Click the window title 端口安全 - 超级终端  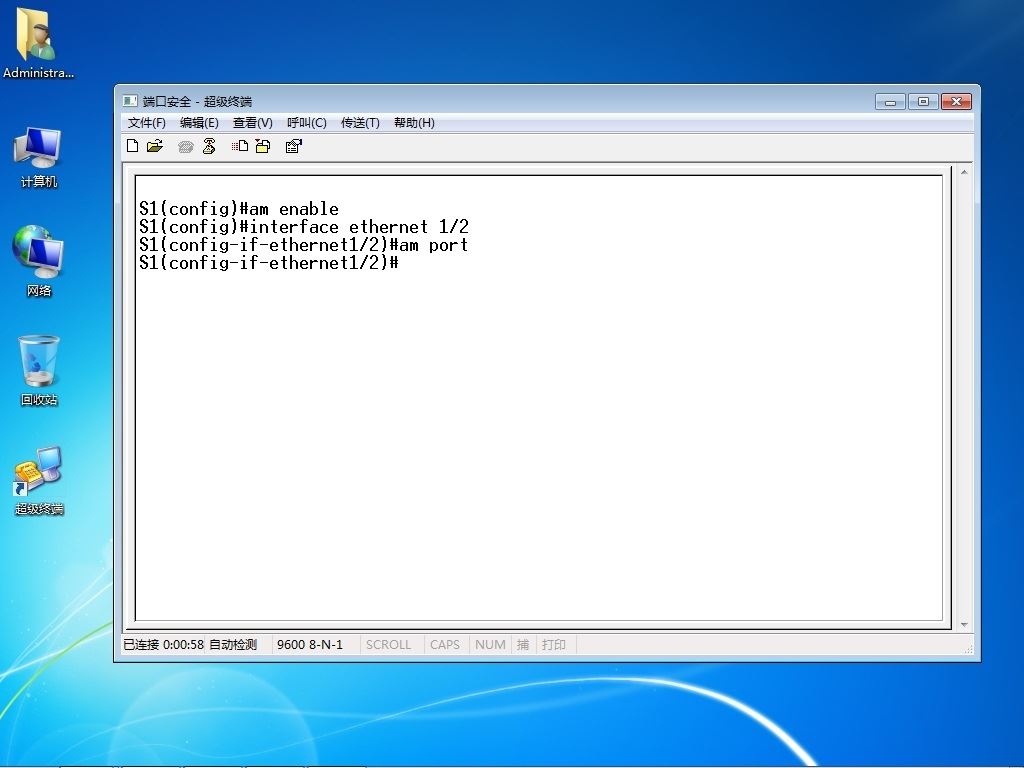click(x=197, y=101)
